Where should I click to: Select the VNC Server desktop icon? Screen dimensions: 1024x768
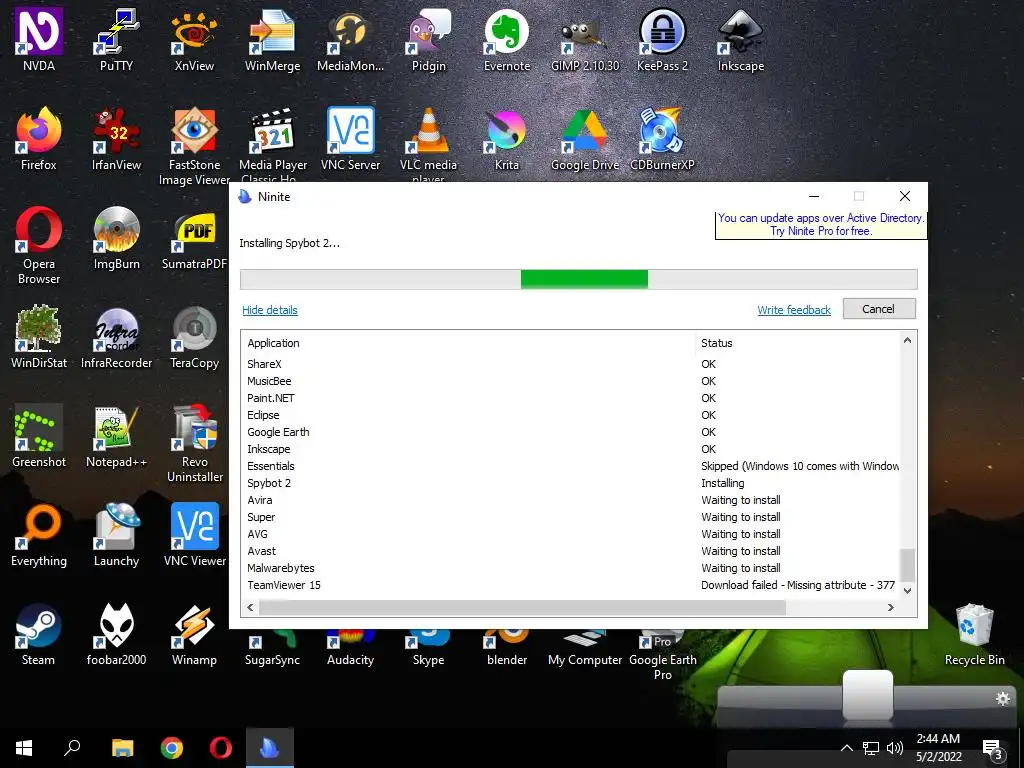(x=350, y=139)
